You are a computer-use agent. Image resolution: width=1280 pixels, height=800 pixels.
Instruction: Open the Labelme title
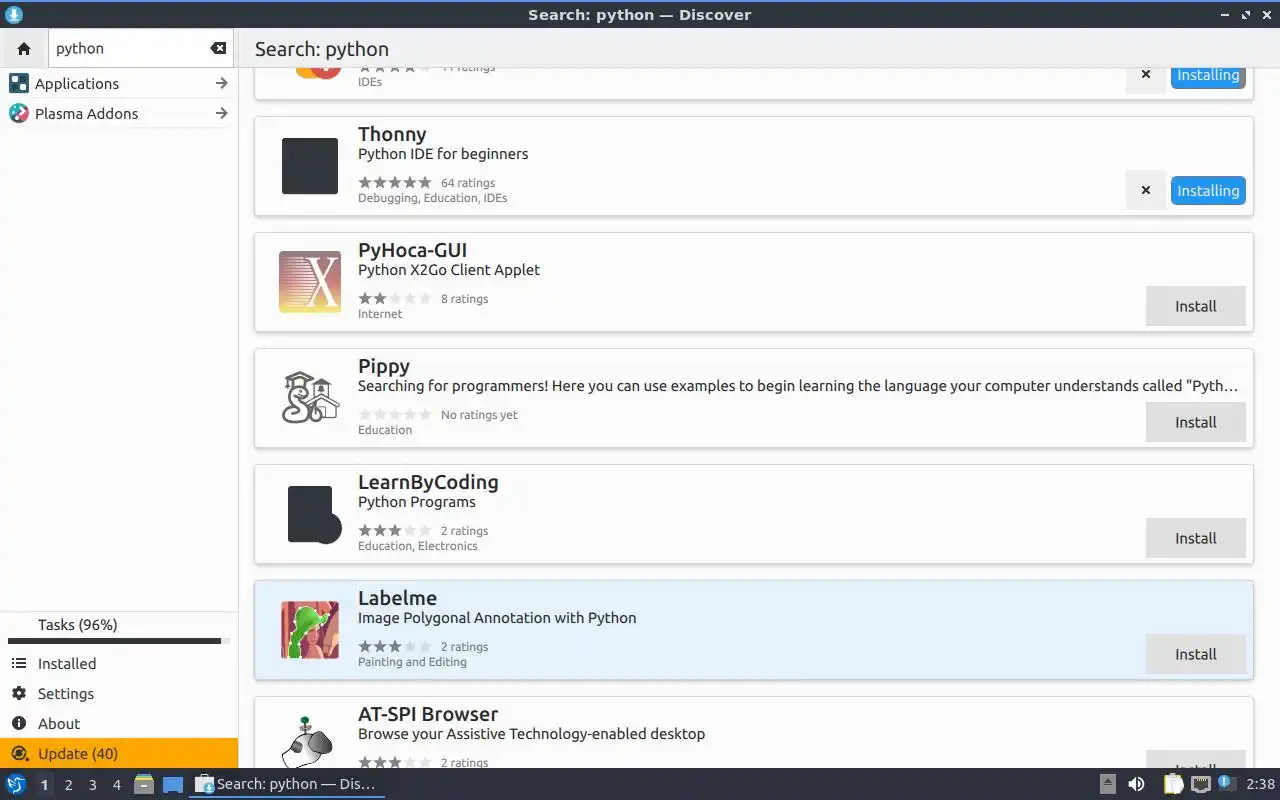(397, 598)
